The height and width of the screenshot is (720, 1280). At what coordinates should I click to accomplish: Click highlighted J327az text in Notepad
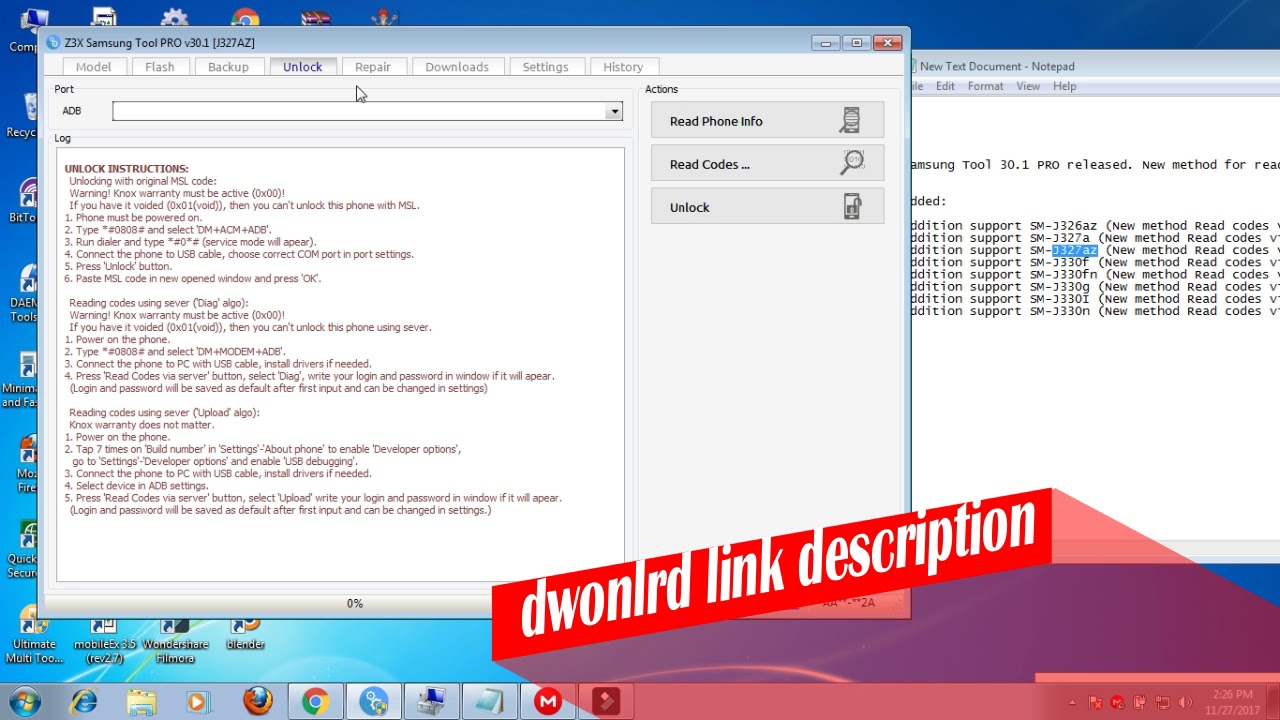click(1075, 250)
